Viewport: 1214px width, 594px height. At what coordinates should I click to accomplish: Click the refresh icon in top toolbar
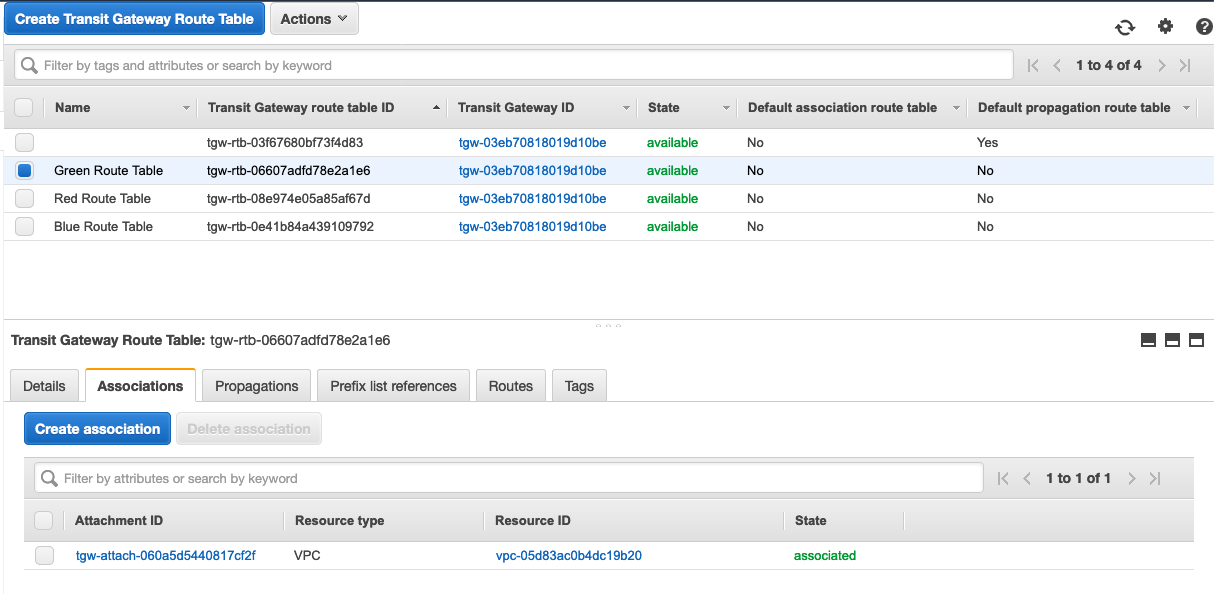click(1125, 27)
